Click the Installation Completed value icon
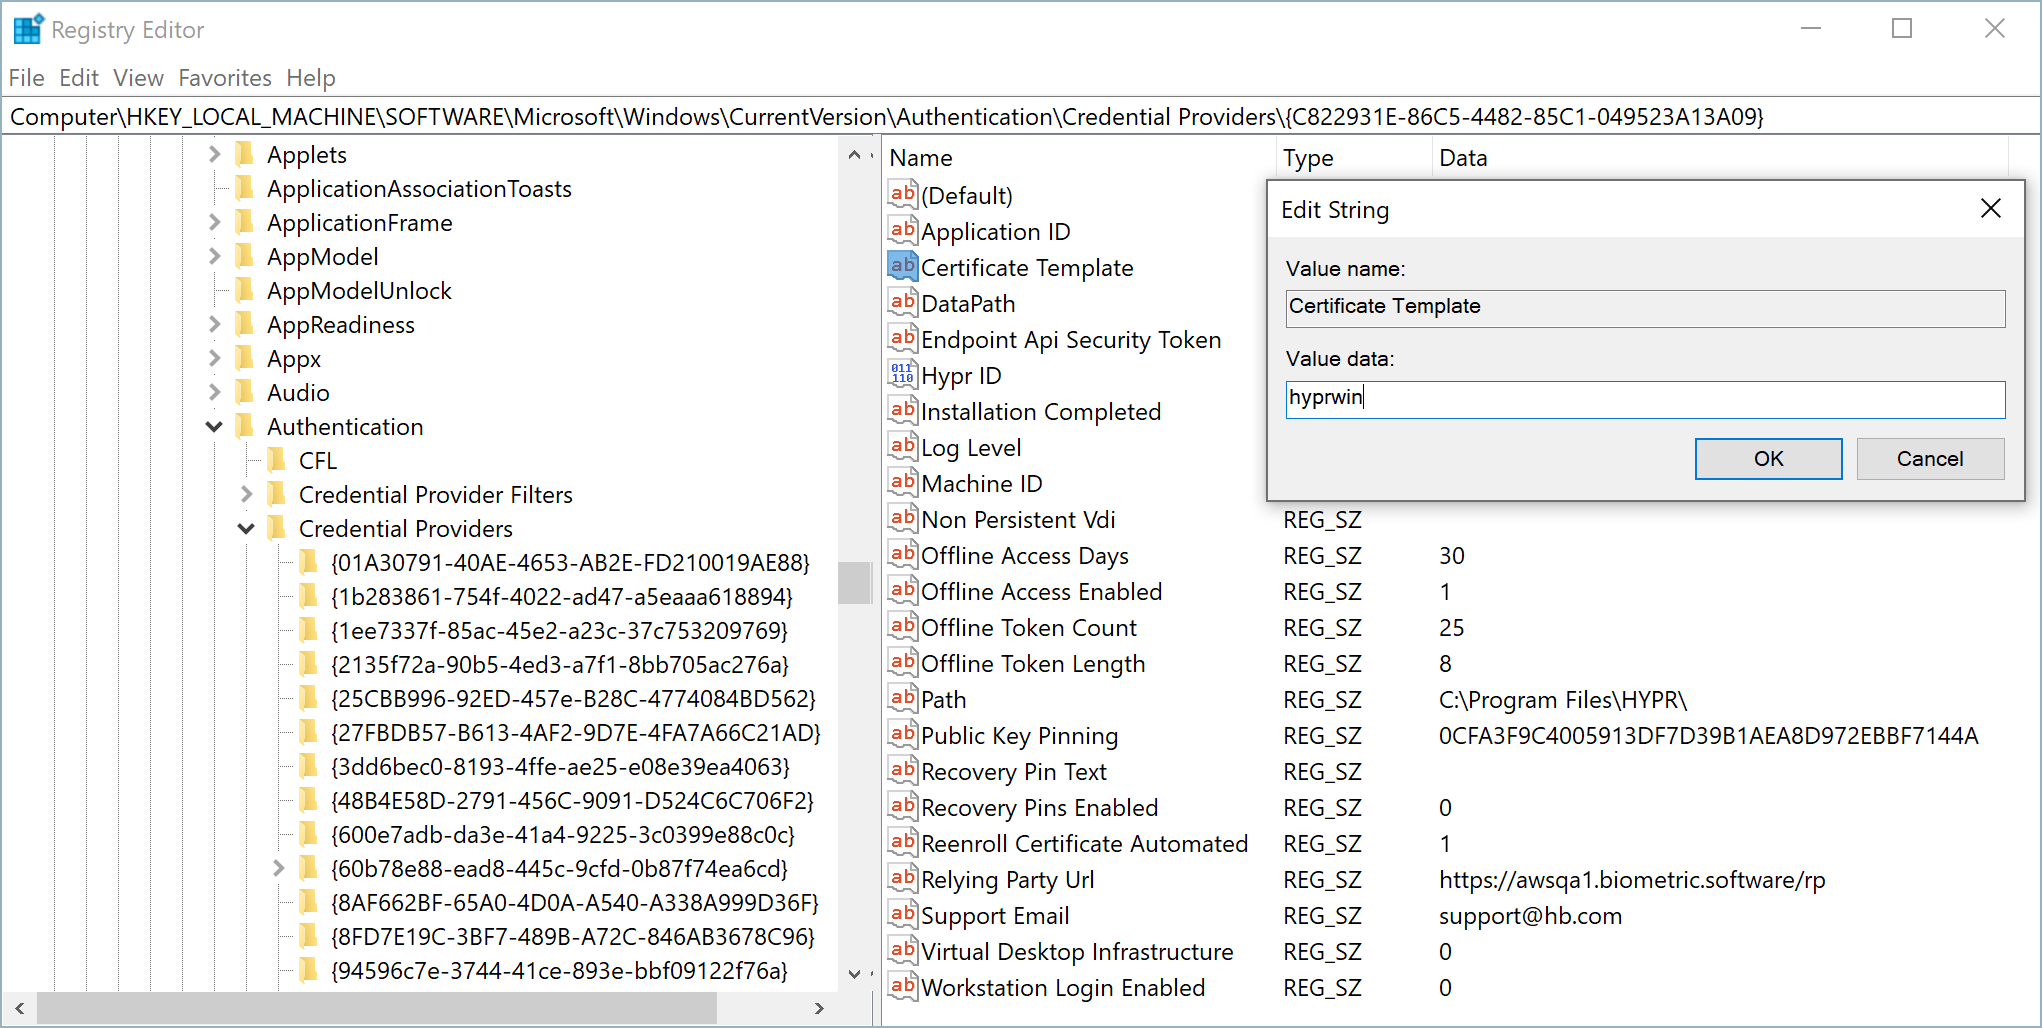Screen dimensions: 2042x1028 [902, 410]
